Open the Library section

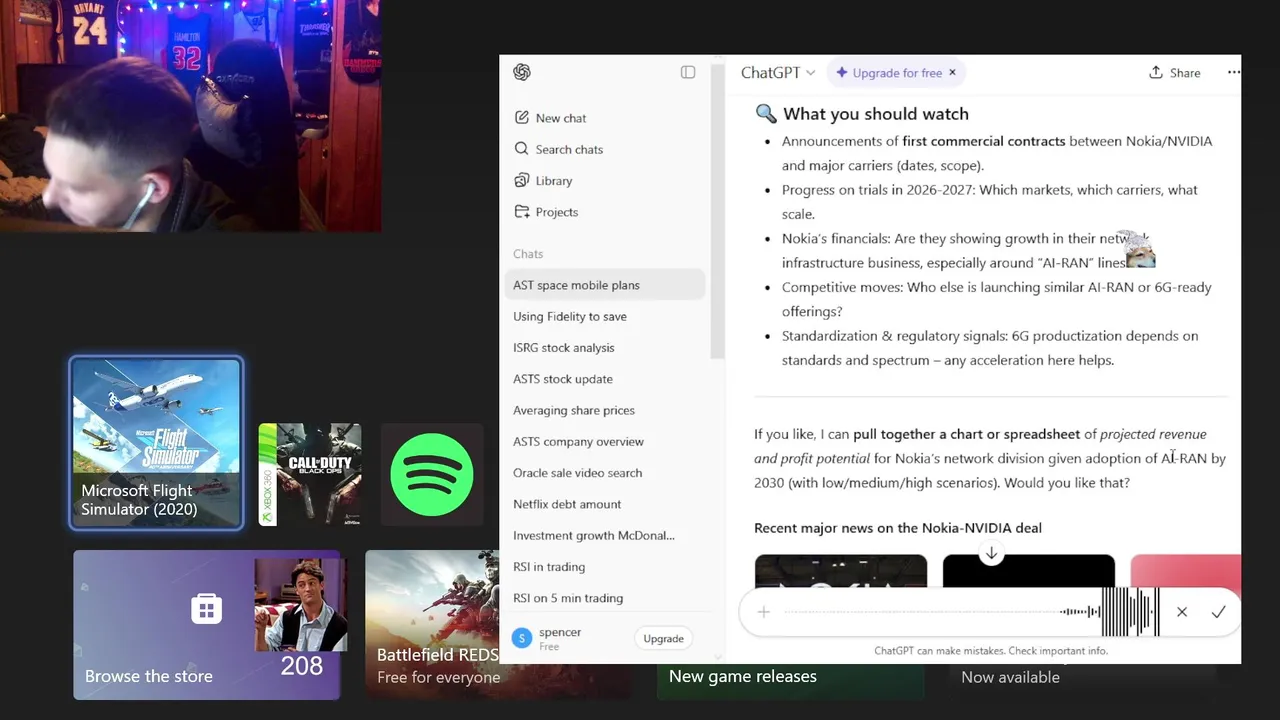[x=606, y=181]
